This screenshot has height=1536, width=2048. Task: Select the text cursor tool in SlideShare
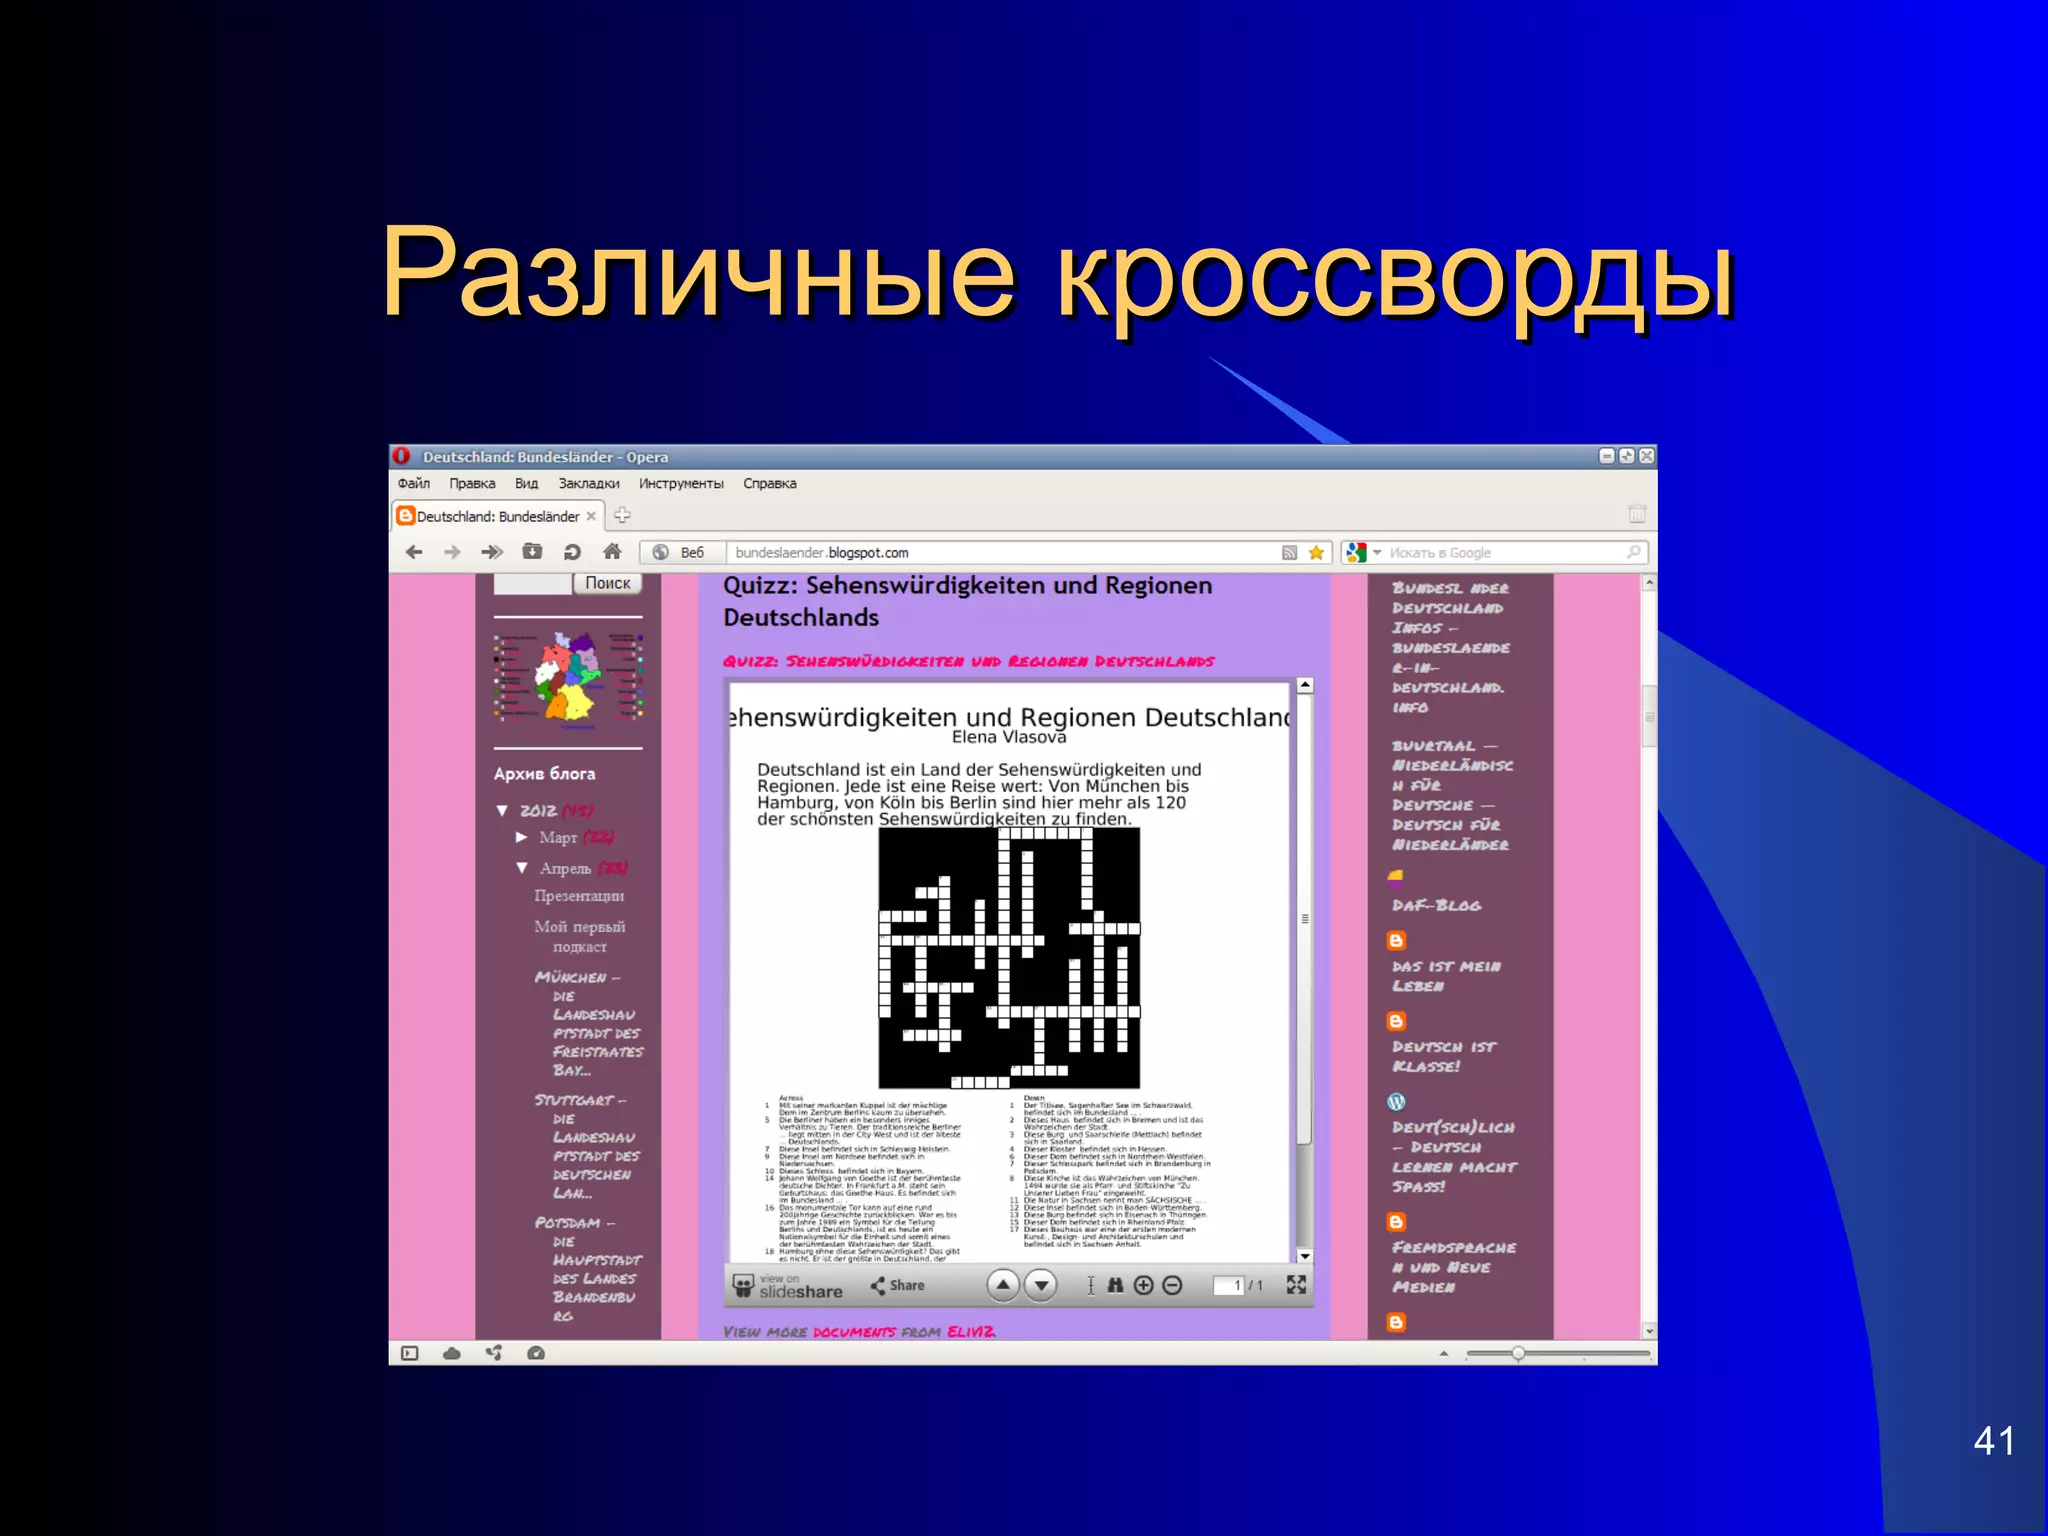[x=1091, y=1285]
